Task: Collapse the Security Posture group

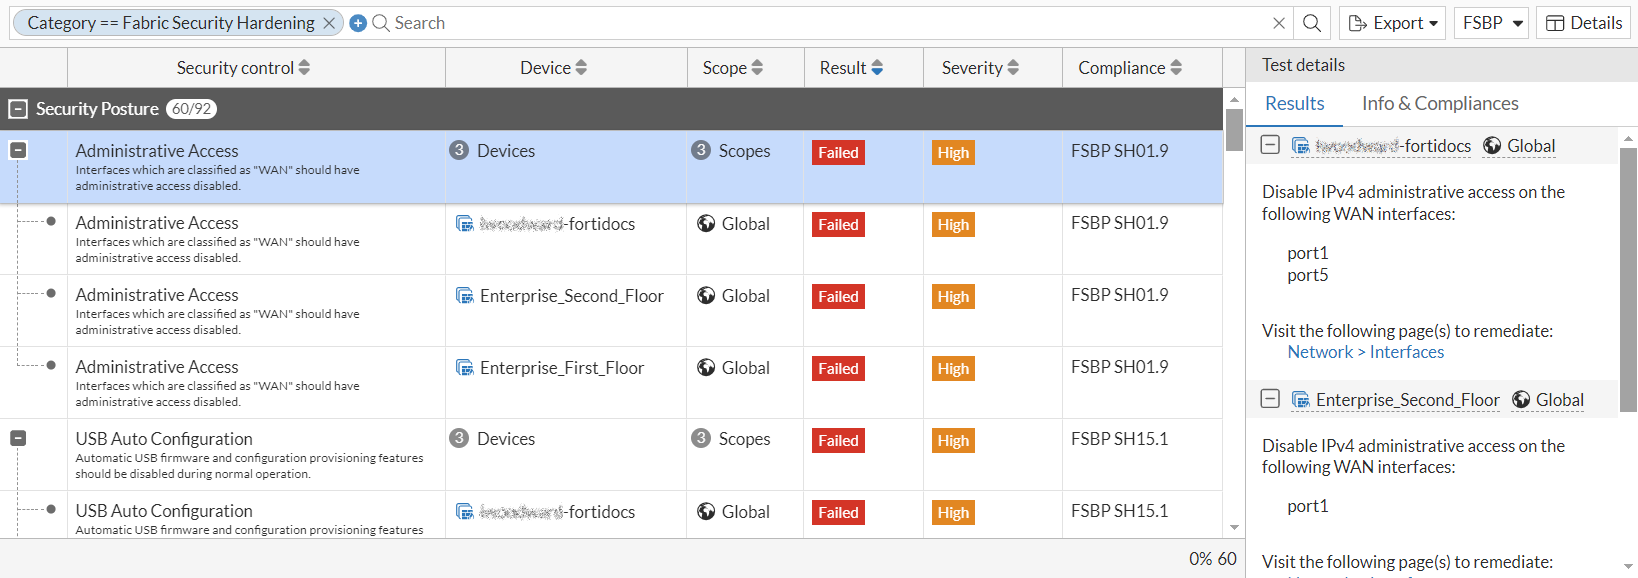Action: [x=18, y=109]
